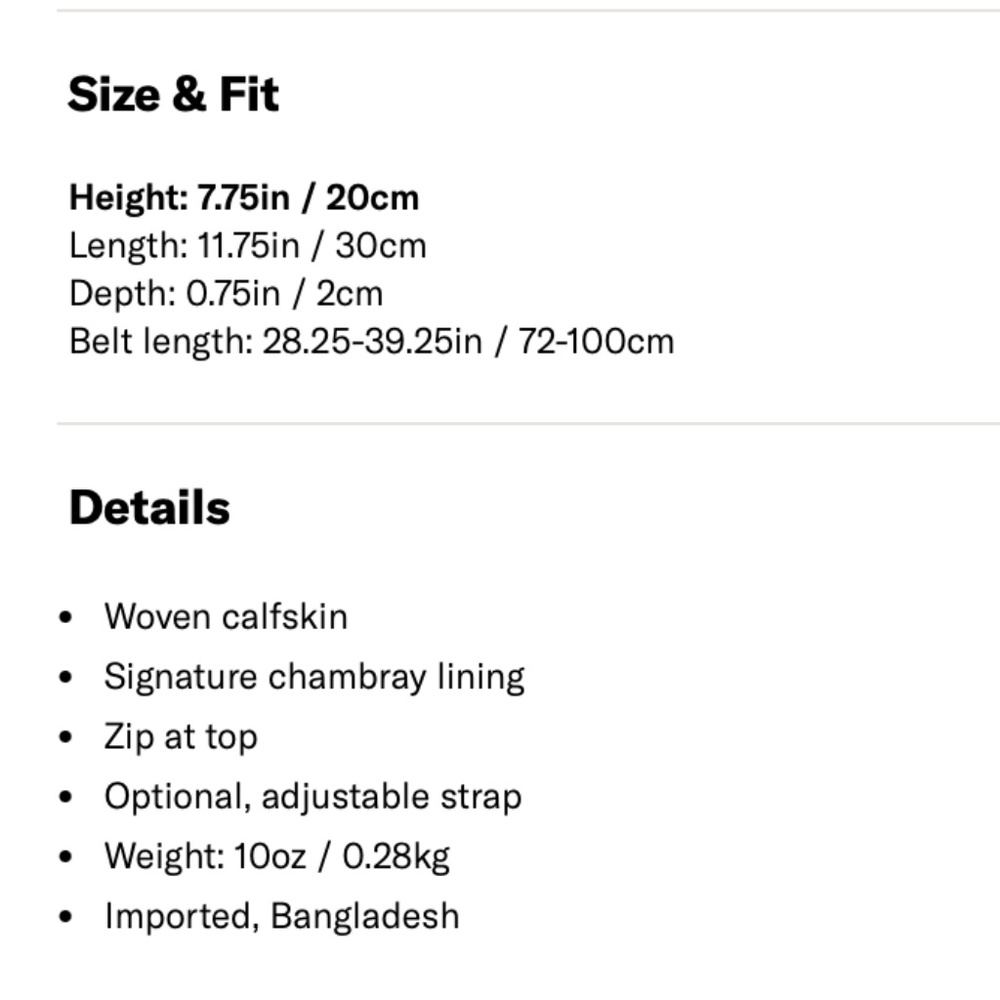Click the bullet beside Optional, adjustable strap
This screenshot has width=1000, height=1000.
65,797
